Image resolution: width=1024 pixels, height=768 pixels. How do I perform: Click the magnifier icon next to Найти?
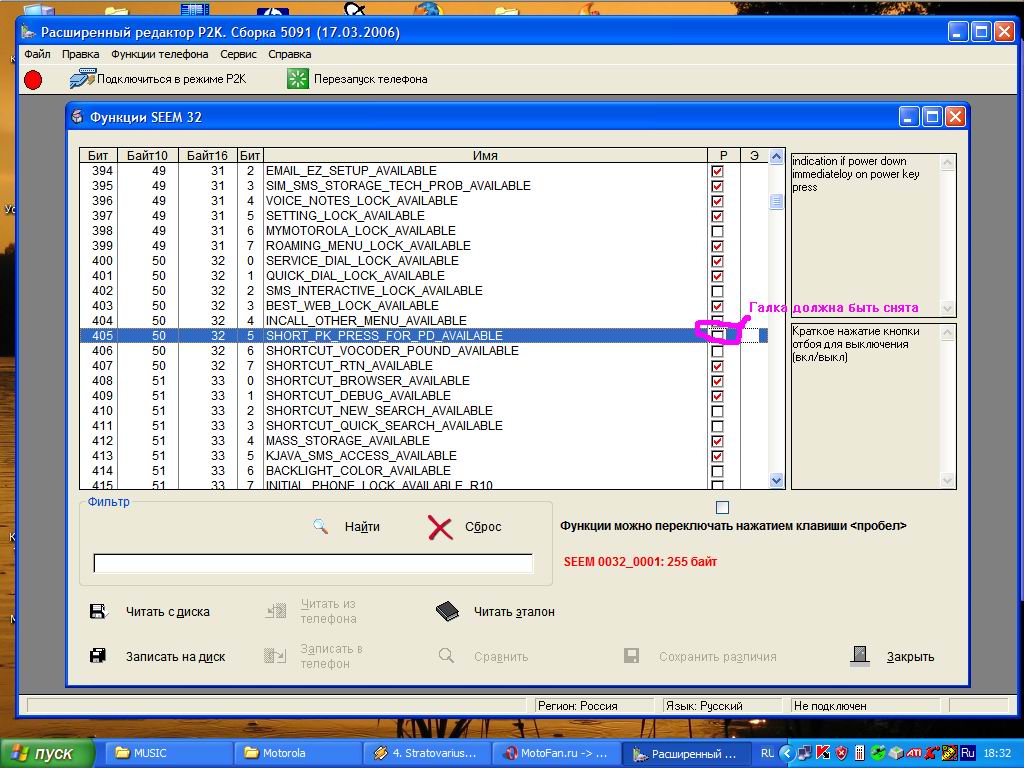click(x=320, y=526)
